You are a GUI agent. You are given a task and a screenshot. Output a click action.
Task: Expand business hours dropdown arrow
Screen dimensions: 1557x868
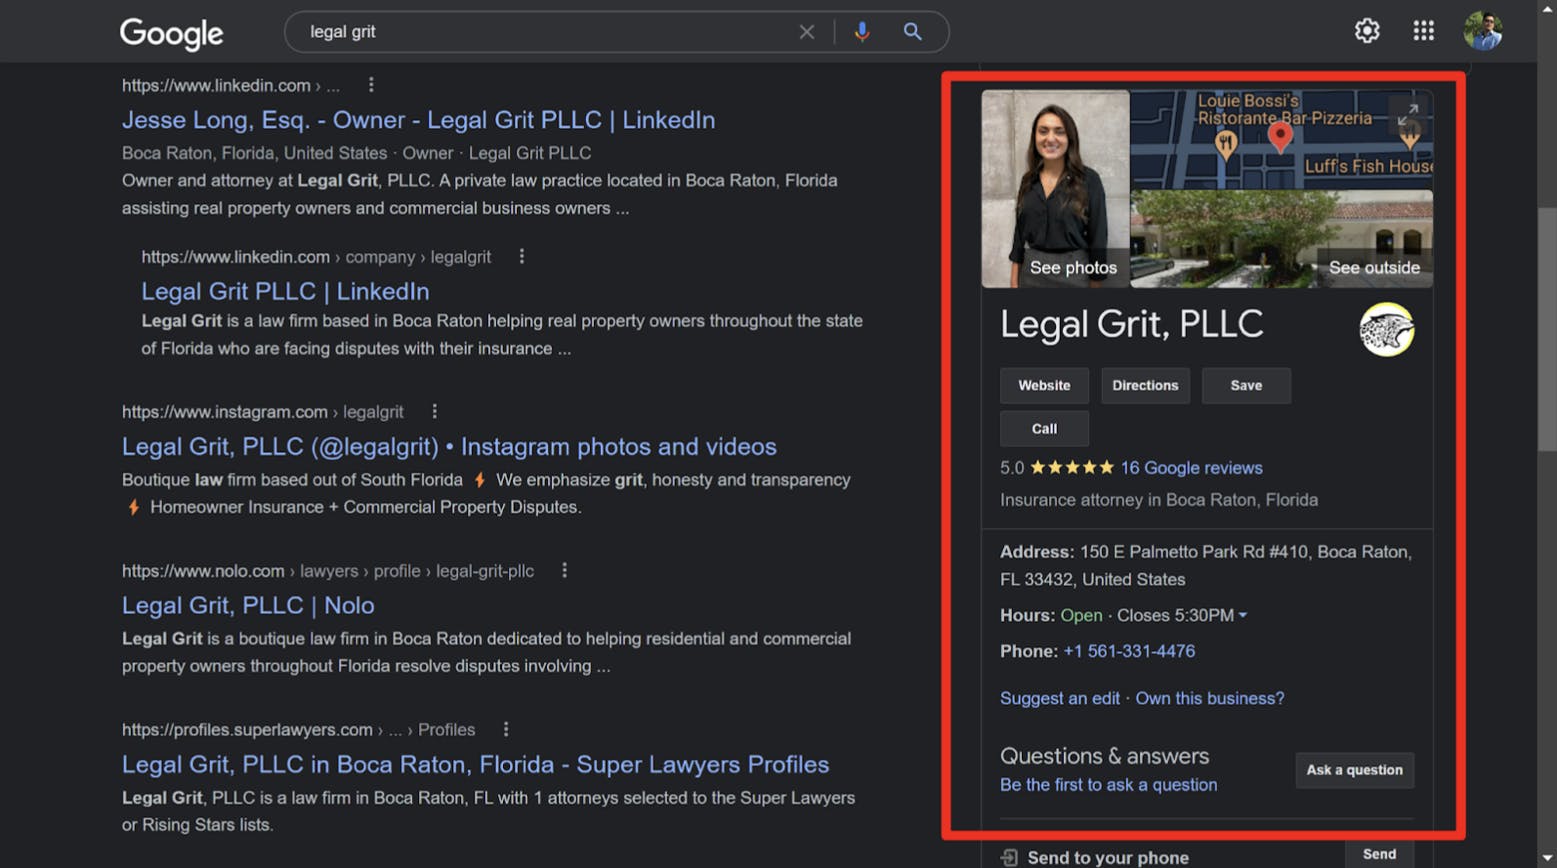[1243, 615]
